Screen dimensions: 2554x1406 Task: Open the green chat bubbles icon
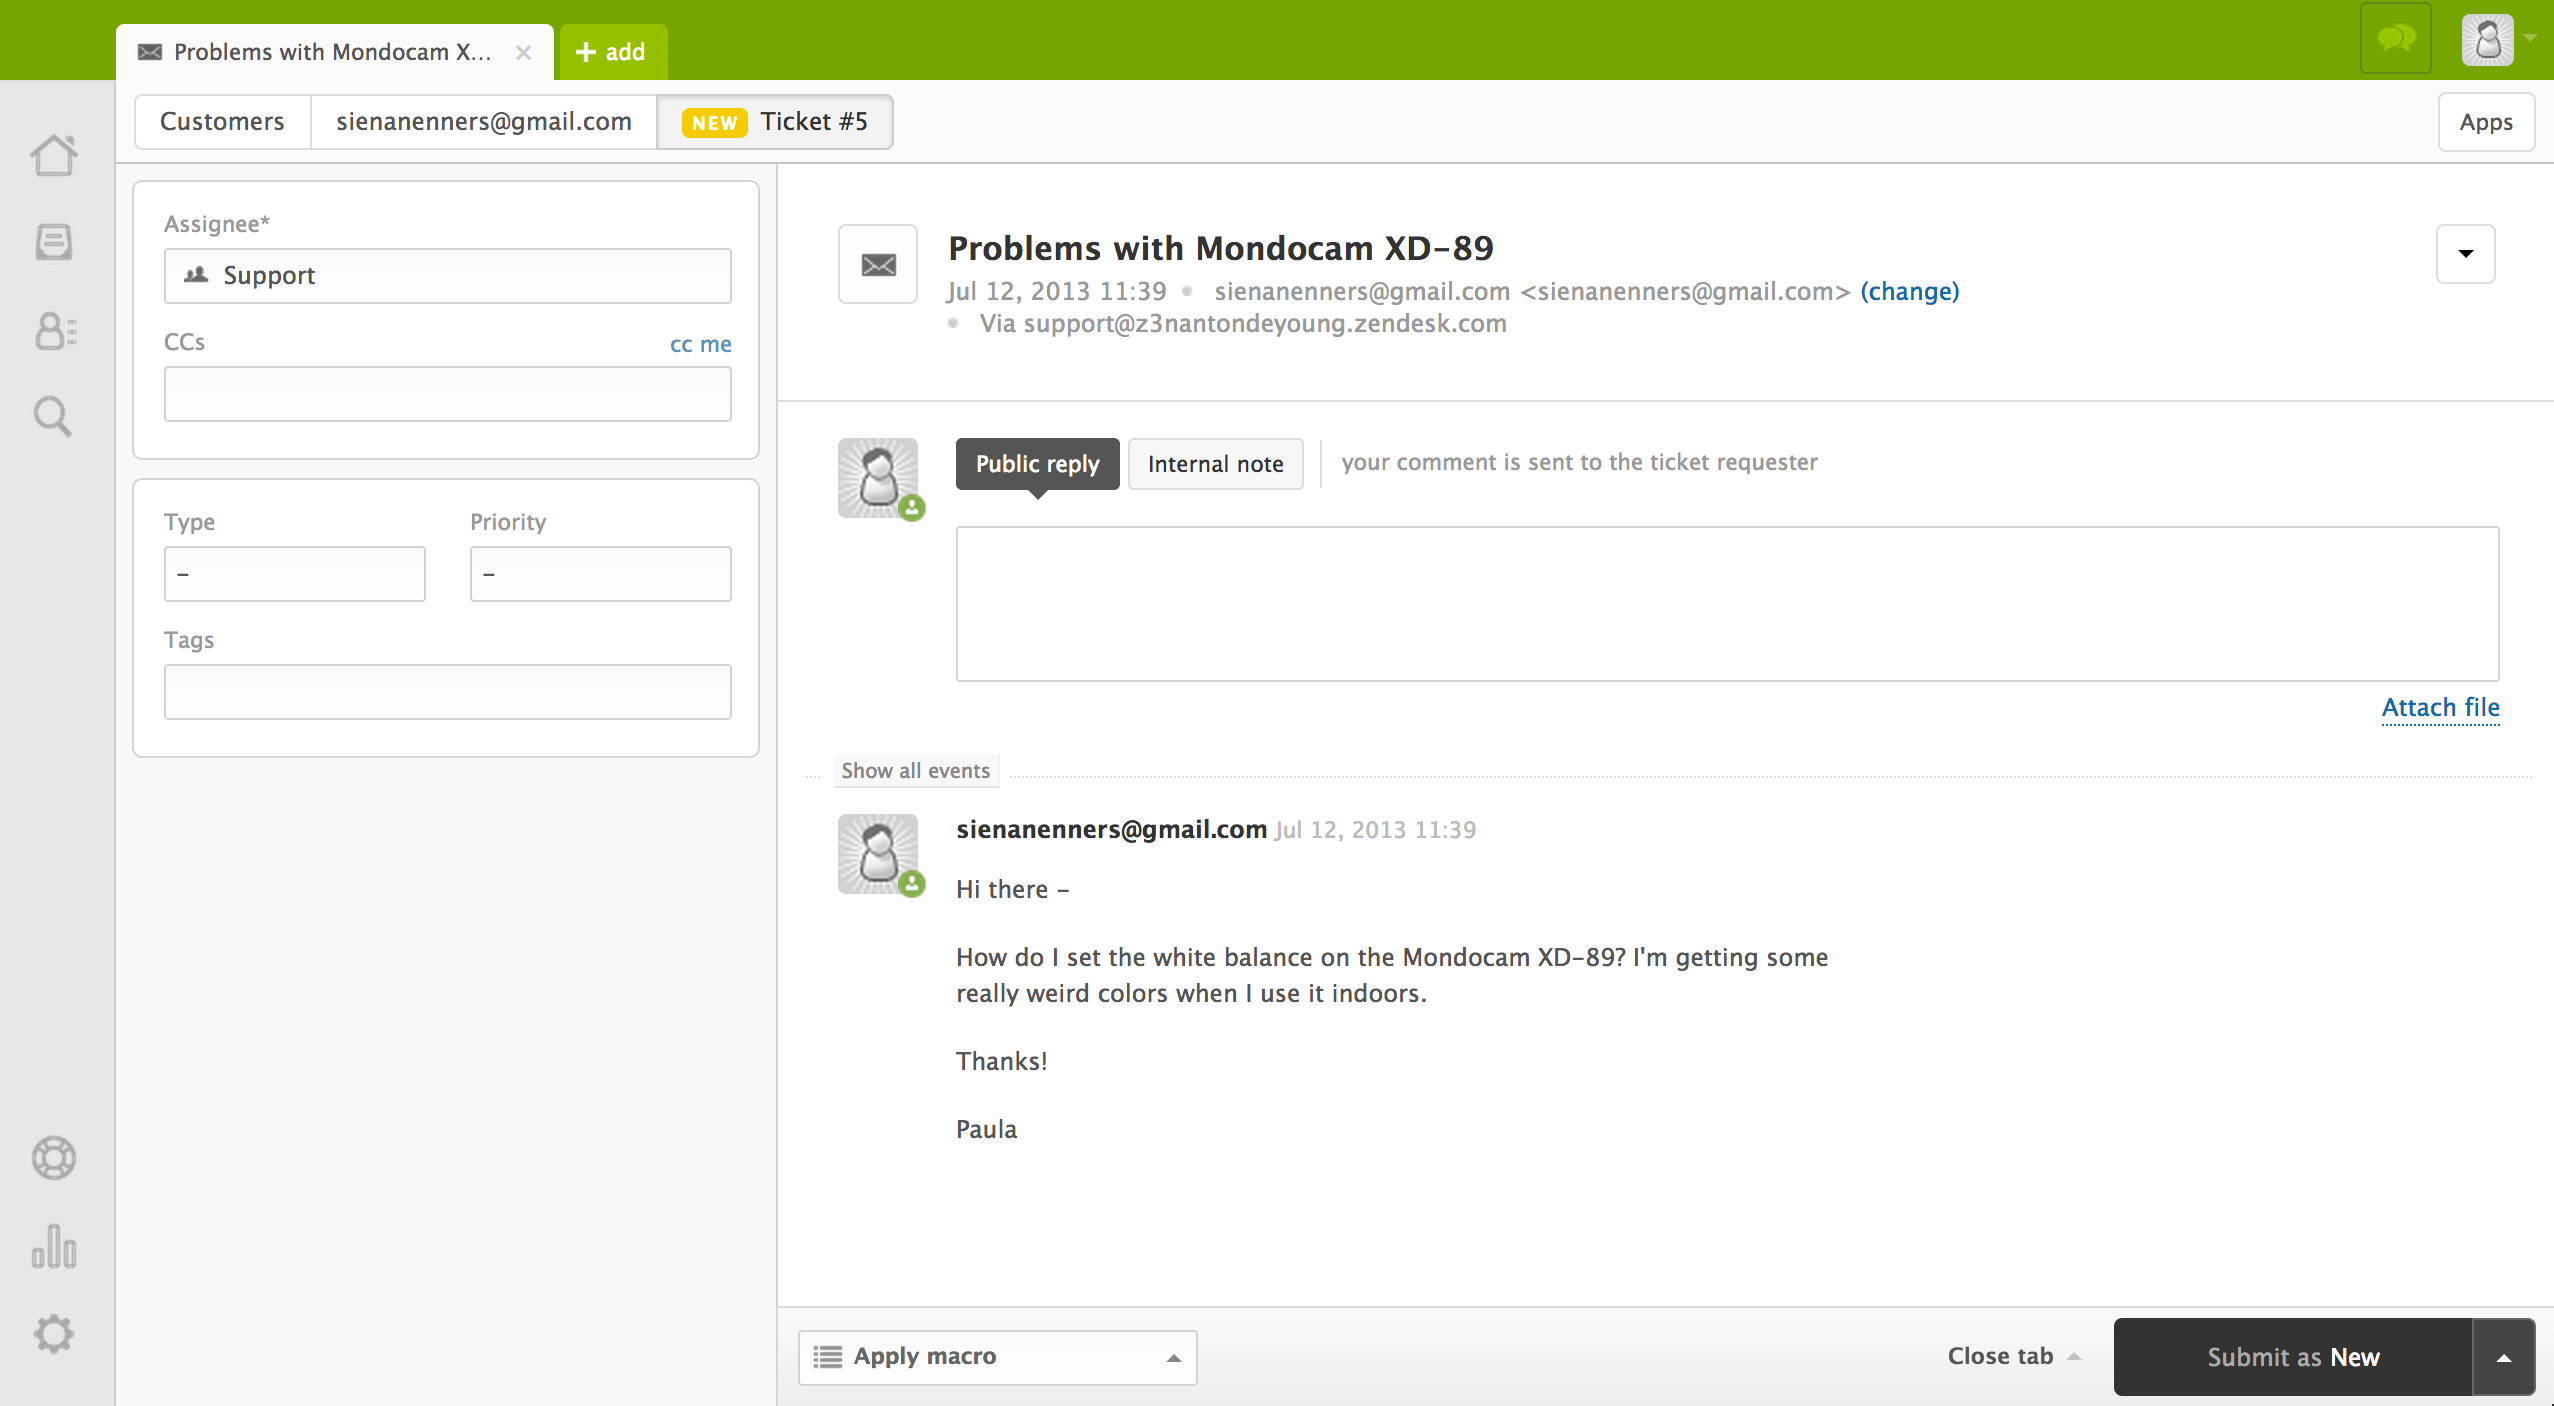pos(2396,40)
